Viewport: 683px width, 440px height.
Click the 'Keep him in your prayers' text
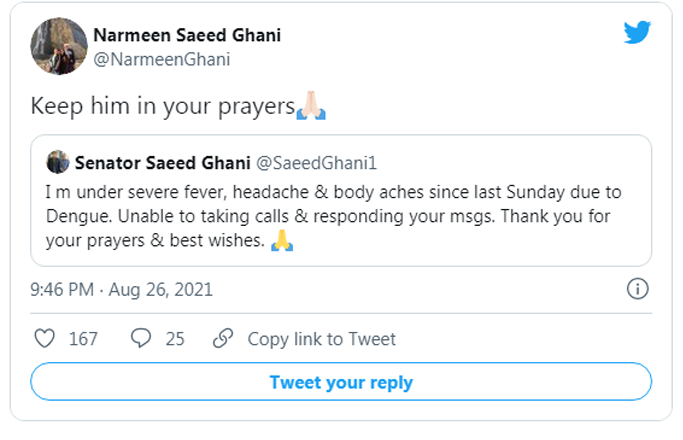tap(162, 106)
